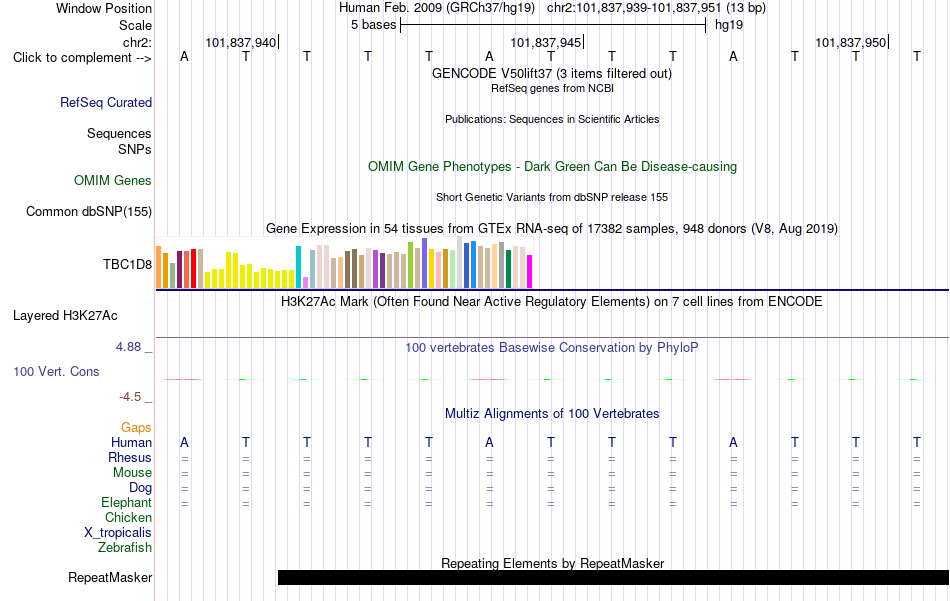Screen dimensions: 950x601
Task: Open the 100 Vert. Cons track label
Action: tap(56, 371)
